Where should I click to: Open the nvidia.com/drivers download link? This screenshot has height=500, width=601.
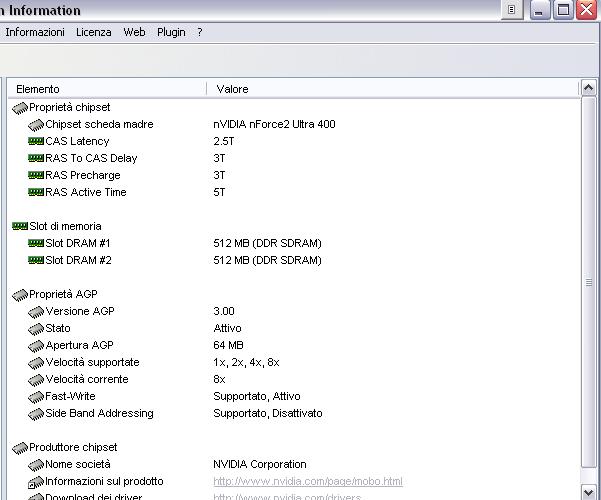point(287,497)
